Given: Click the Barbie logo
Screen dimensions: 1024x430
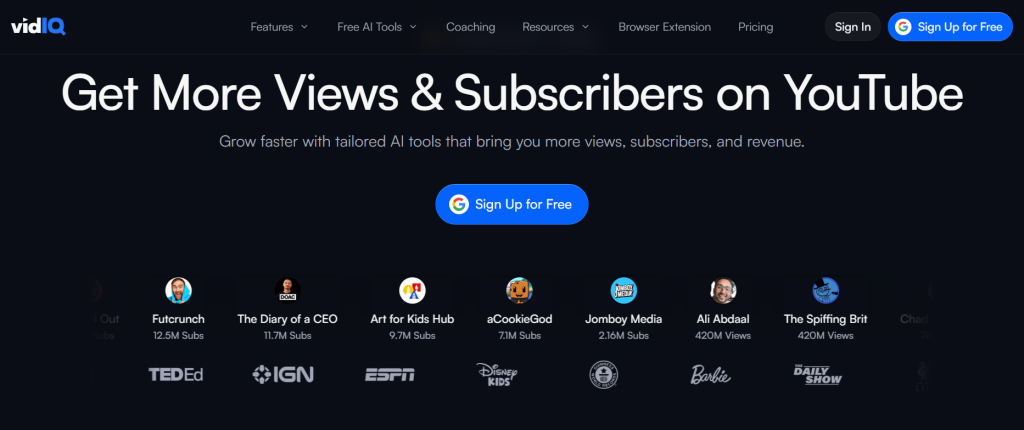Looking at the screenshot, I should click(x=711, y=374).
